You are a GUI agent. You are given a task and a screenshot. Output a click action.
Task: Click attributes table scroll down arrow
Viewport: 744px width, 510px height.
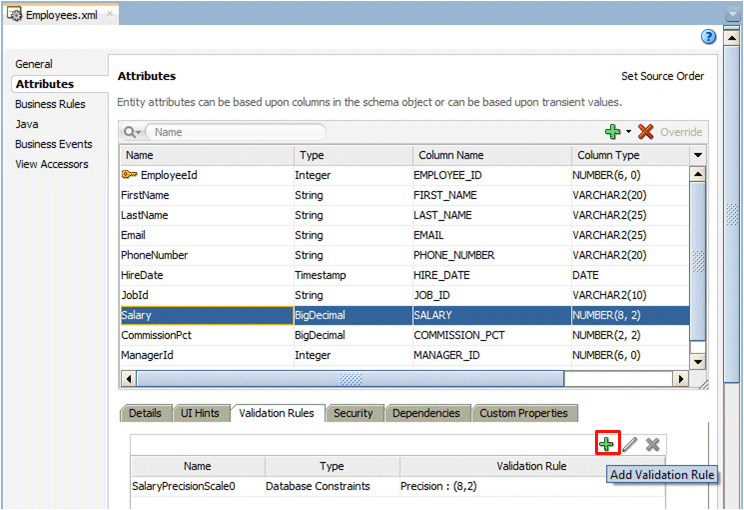click(x=698, y=362)
